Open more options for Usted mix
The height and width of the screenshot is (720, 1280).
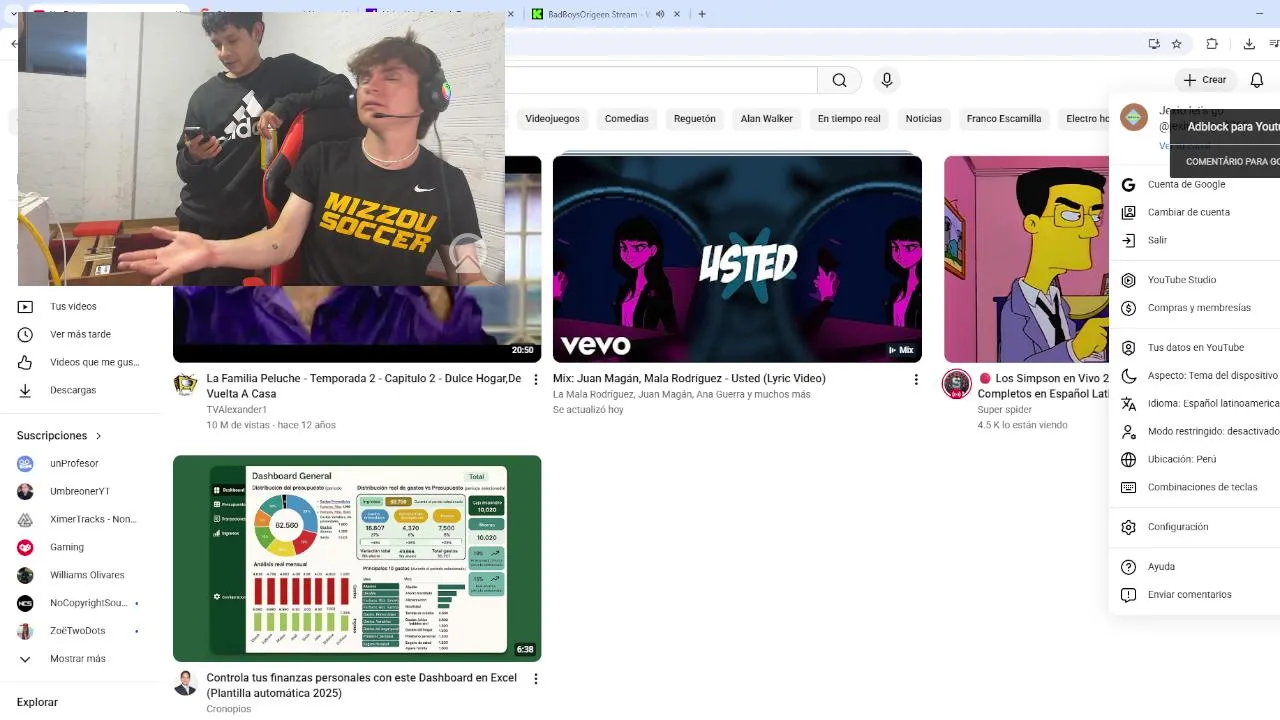tap(915, 379)
